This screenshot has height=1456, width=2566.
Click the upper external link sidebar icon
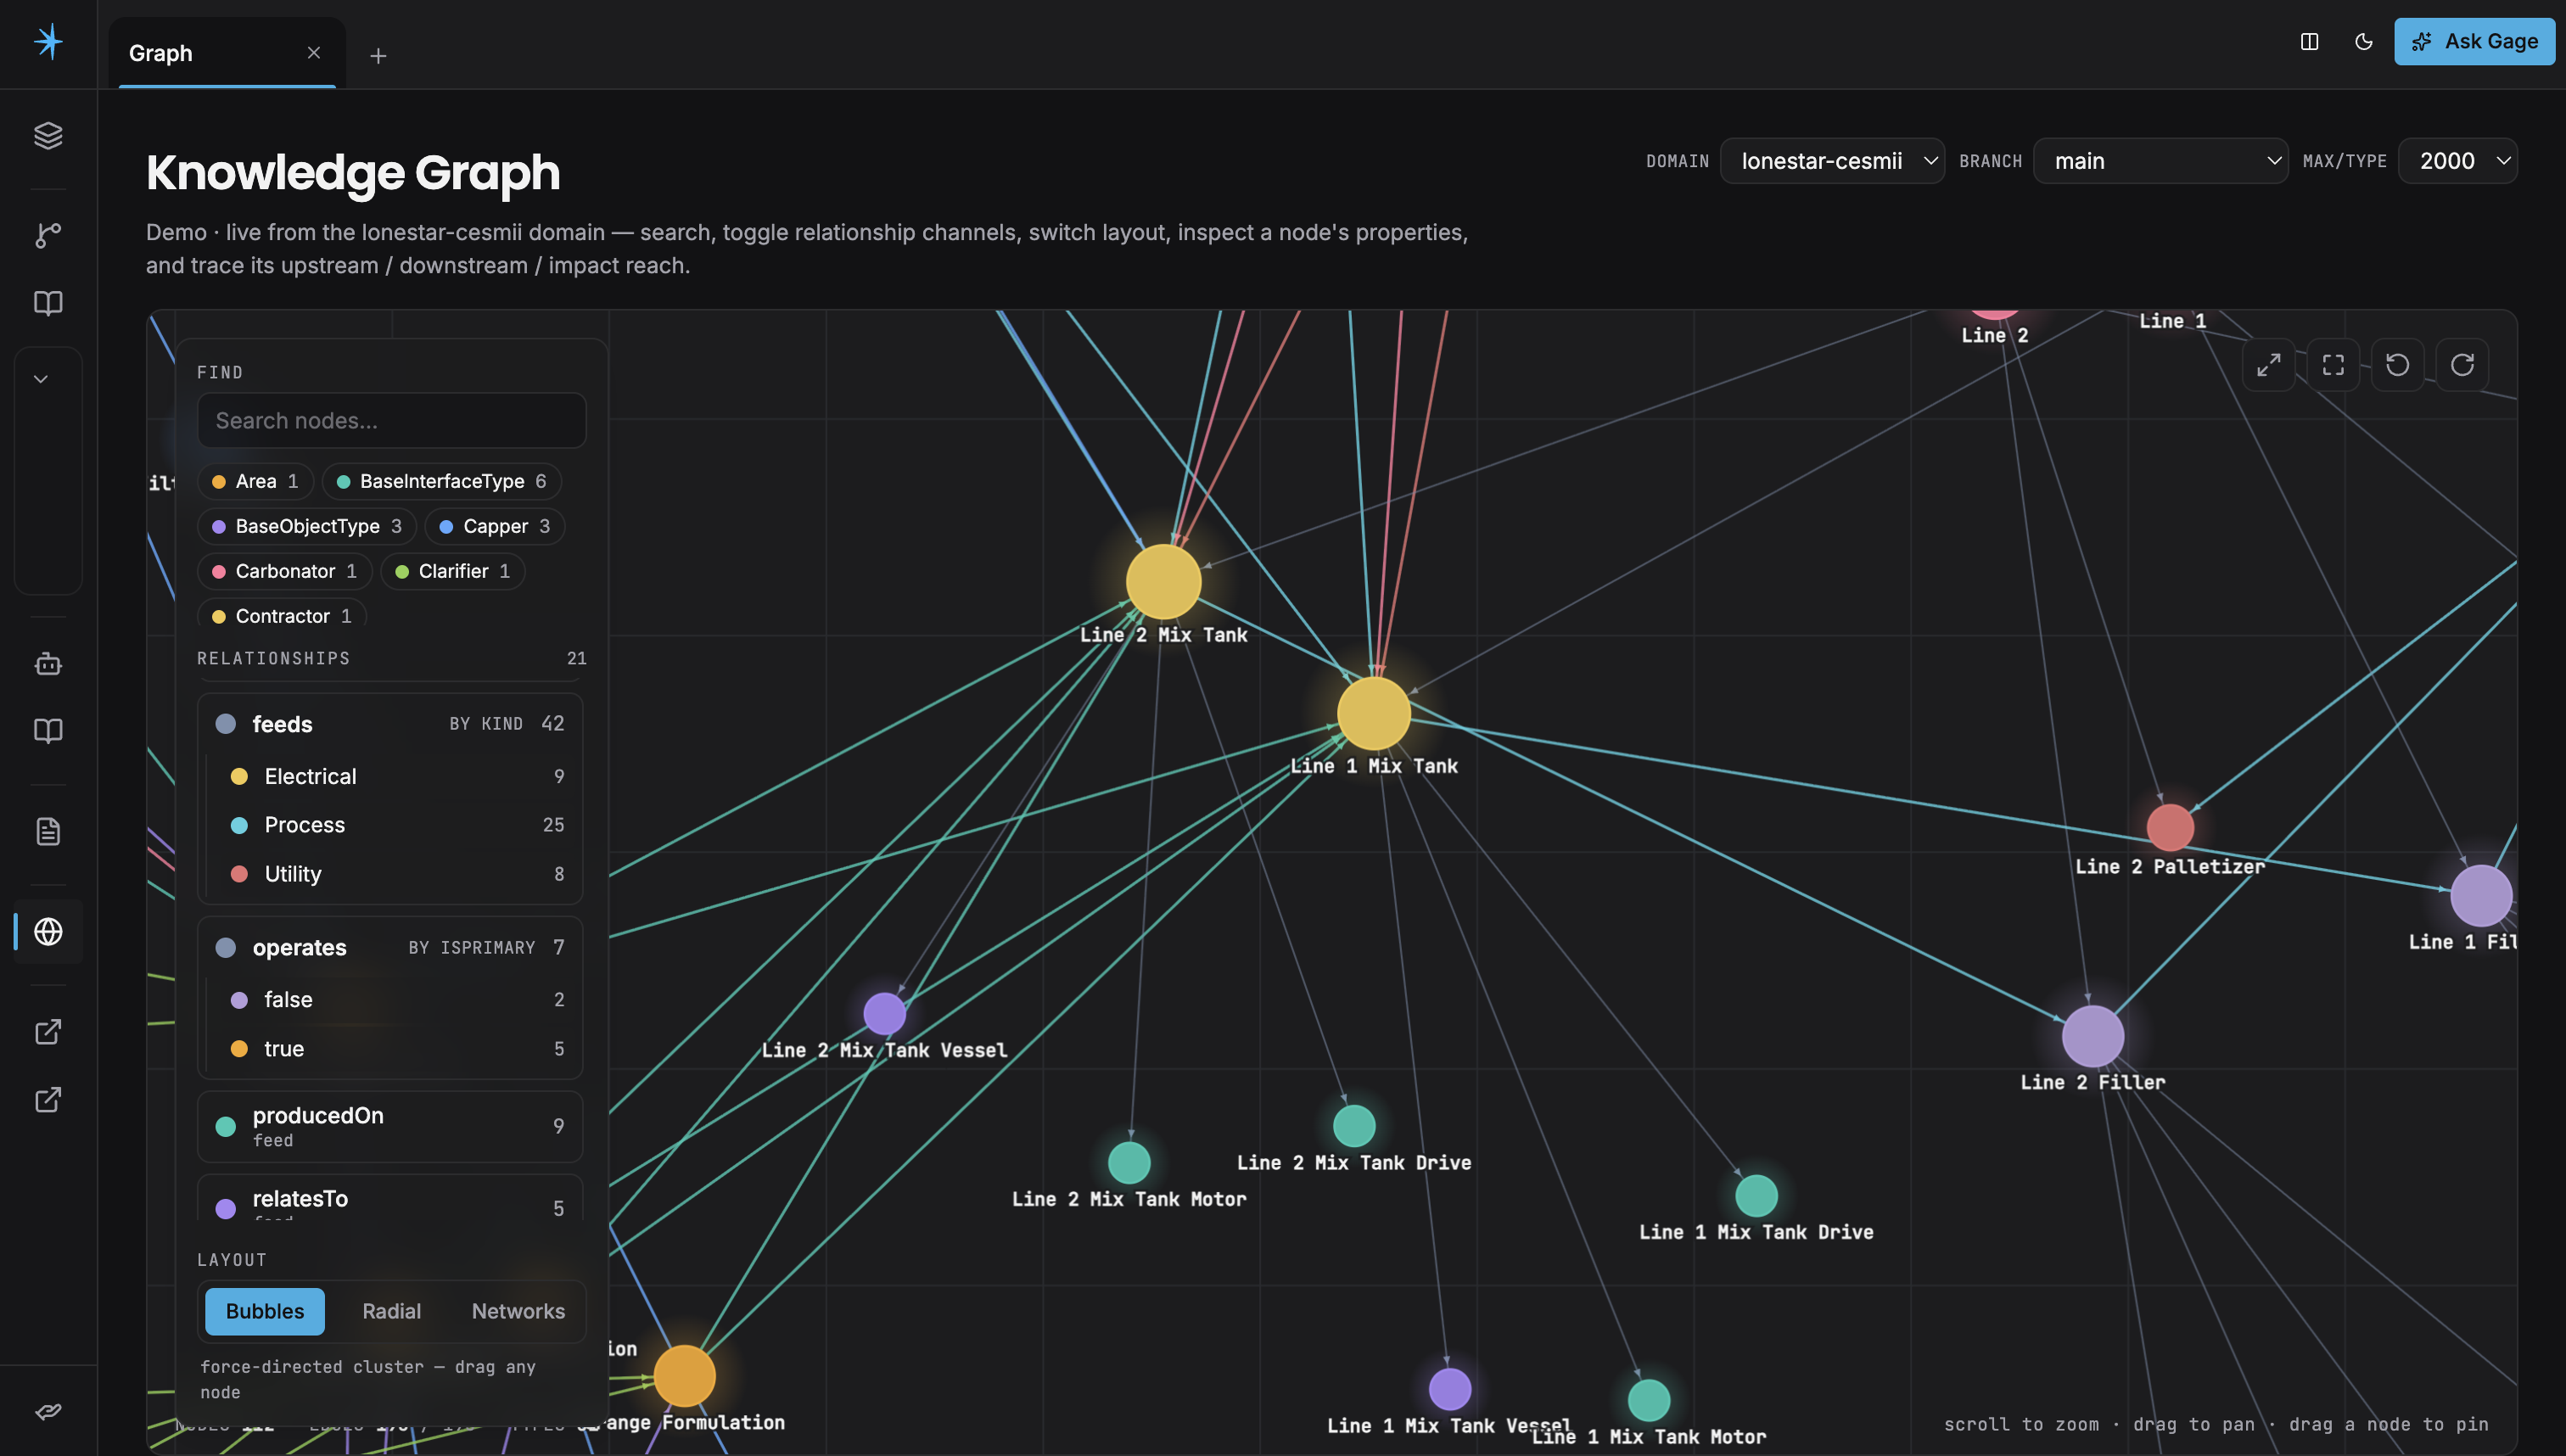click(48, 1031)
